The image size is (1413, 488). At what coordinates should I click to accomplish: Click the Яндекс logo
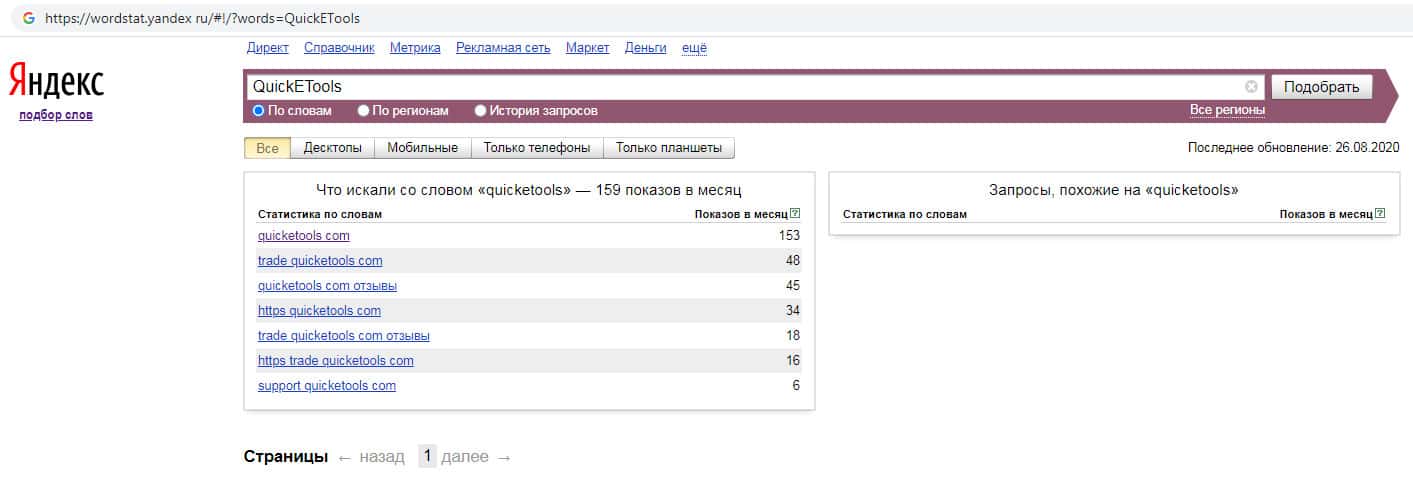point(56,81)
